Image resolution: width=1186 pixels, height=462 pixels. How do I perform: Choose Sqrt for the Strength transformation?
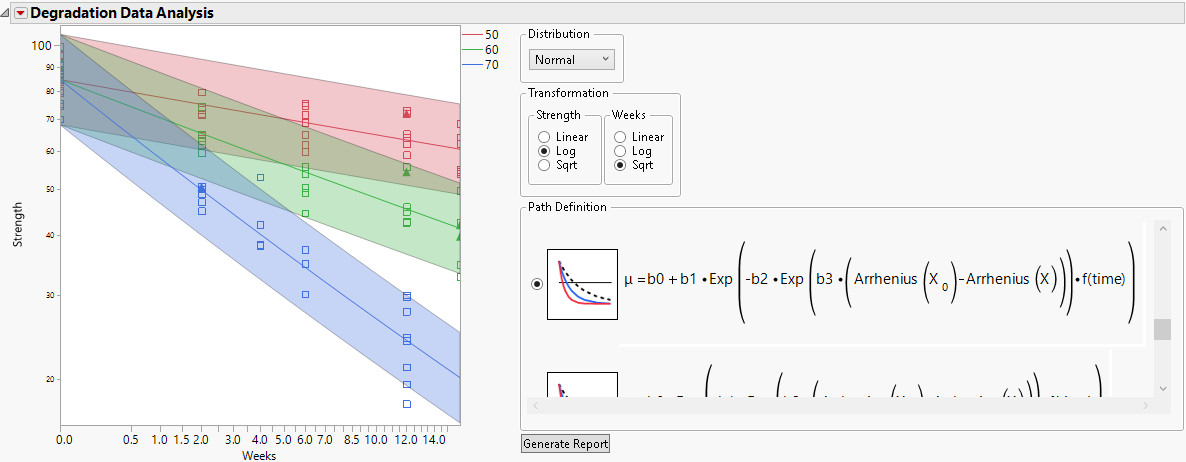pos(544,165)
